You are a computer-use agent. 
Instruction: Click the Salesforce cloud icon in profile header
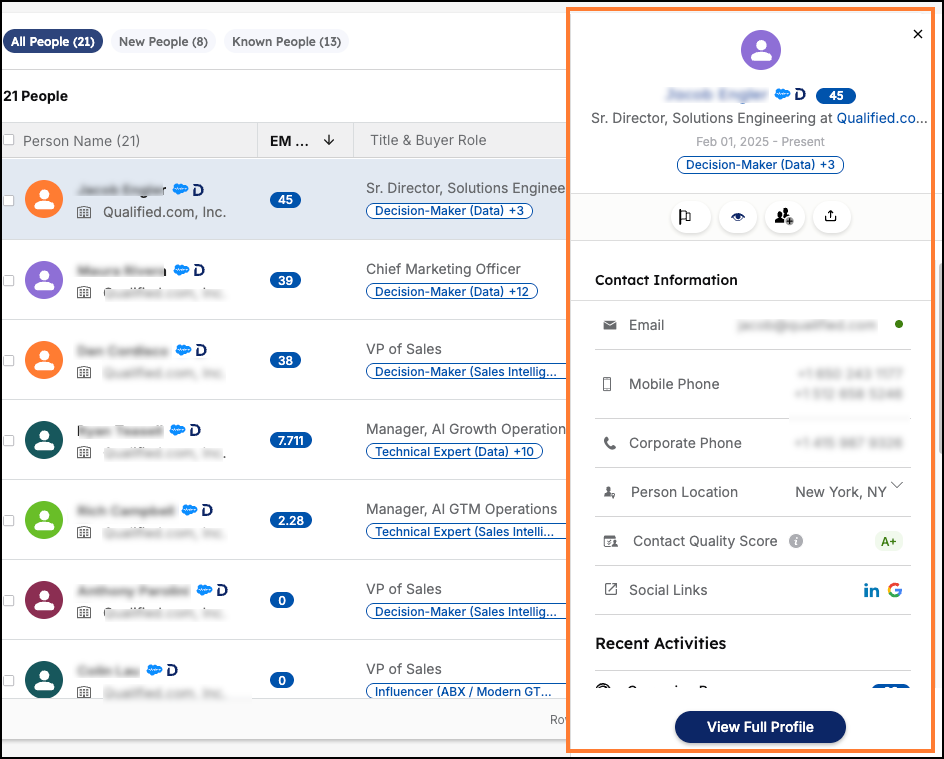tap(782, 94)
